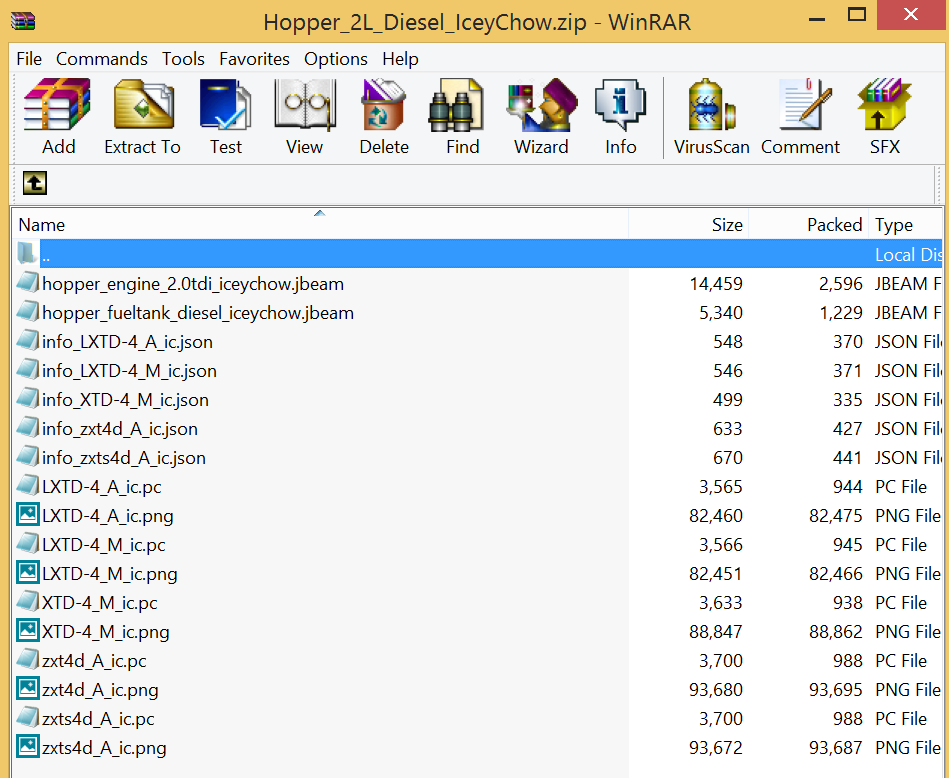Select info_zxt4d_A_ic.json file
Screen dimensions: 949x778
click(x=120, y=429)
